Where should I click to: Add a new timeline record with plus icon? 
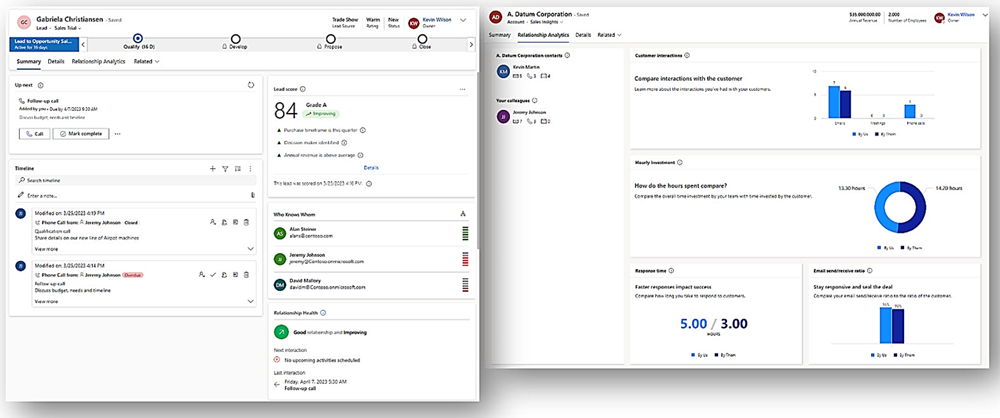pos(212,169)
